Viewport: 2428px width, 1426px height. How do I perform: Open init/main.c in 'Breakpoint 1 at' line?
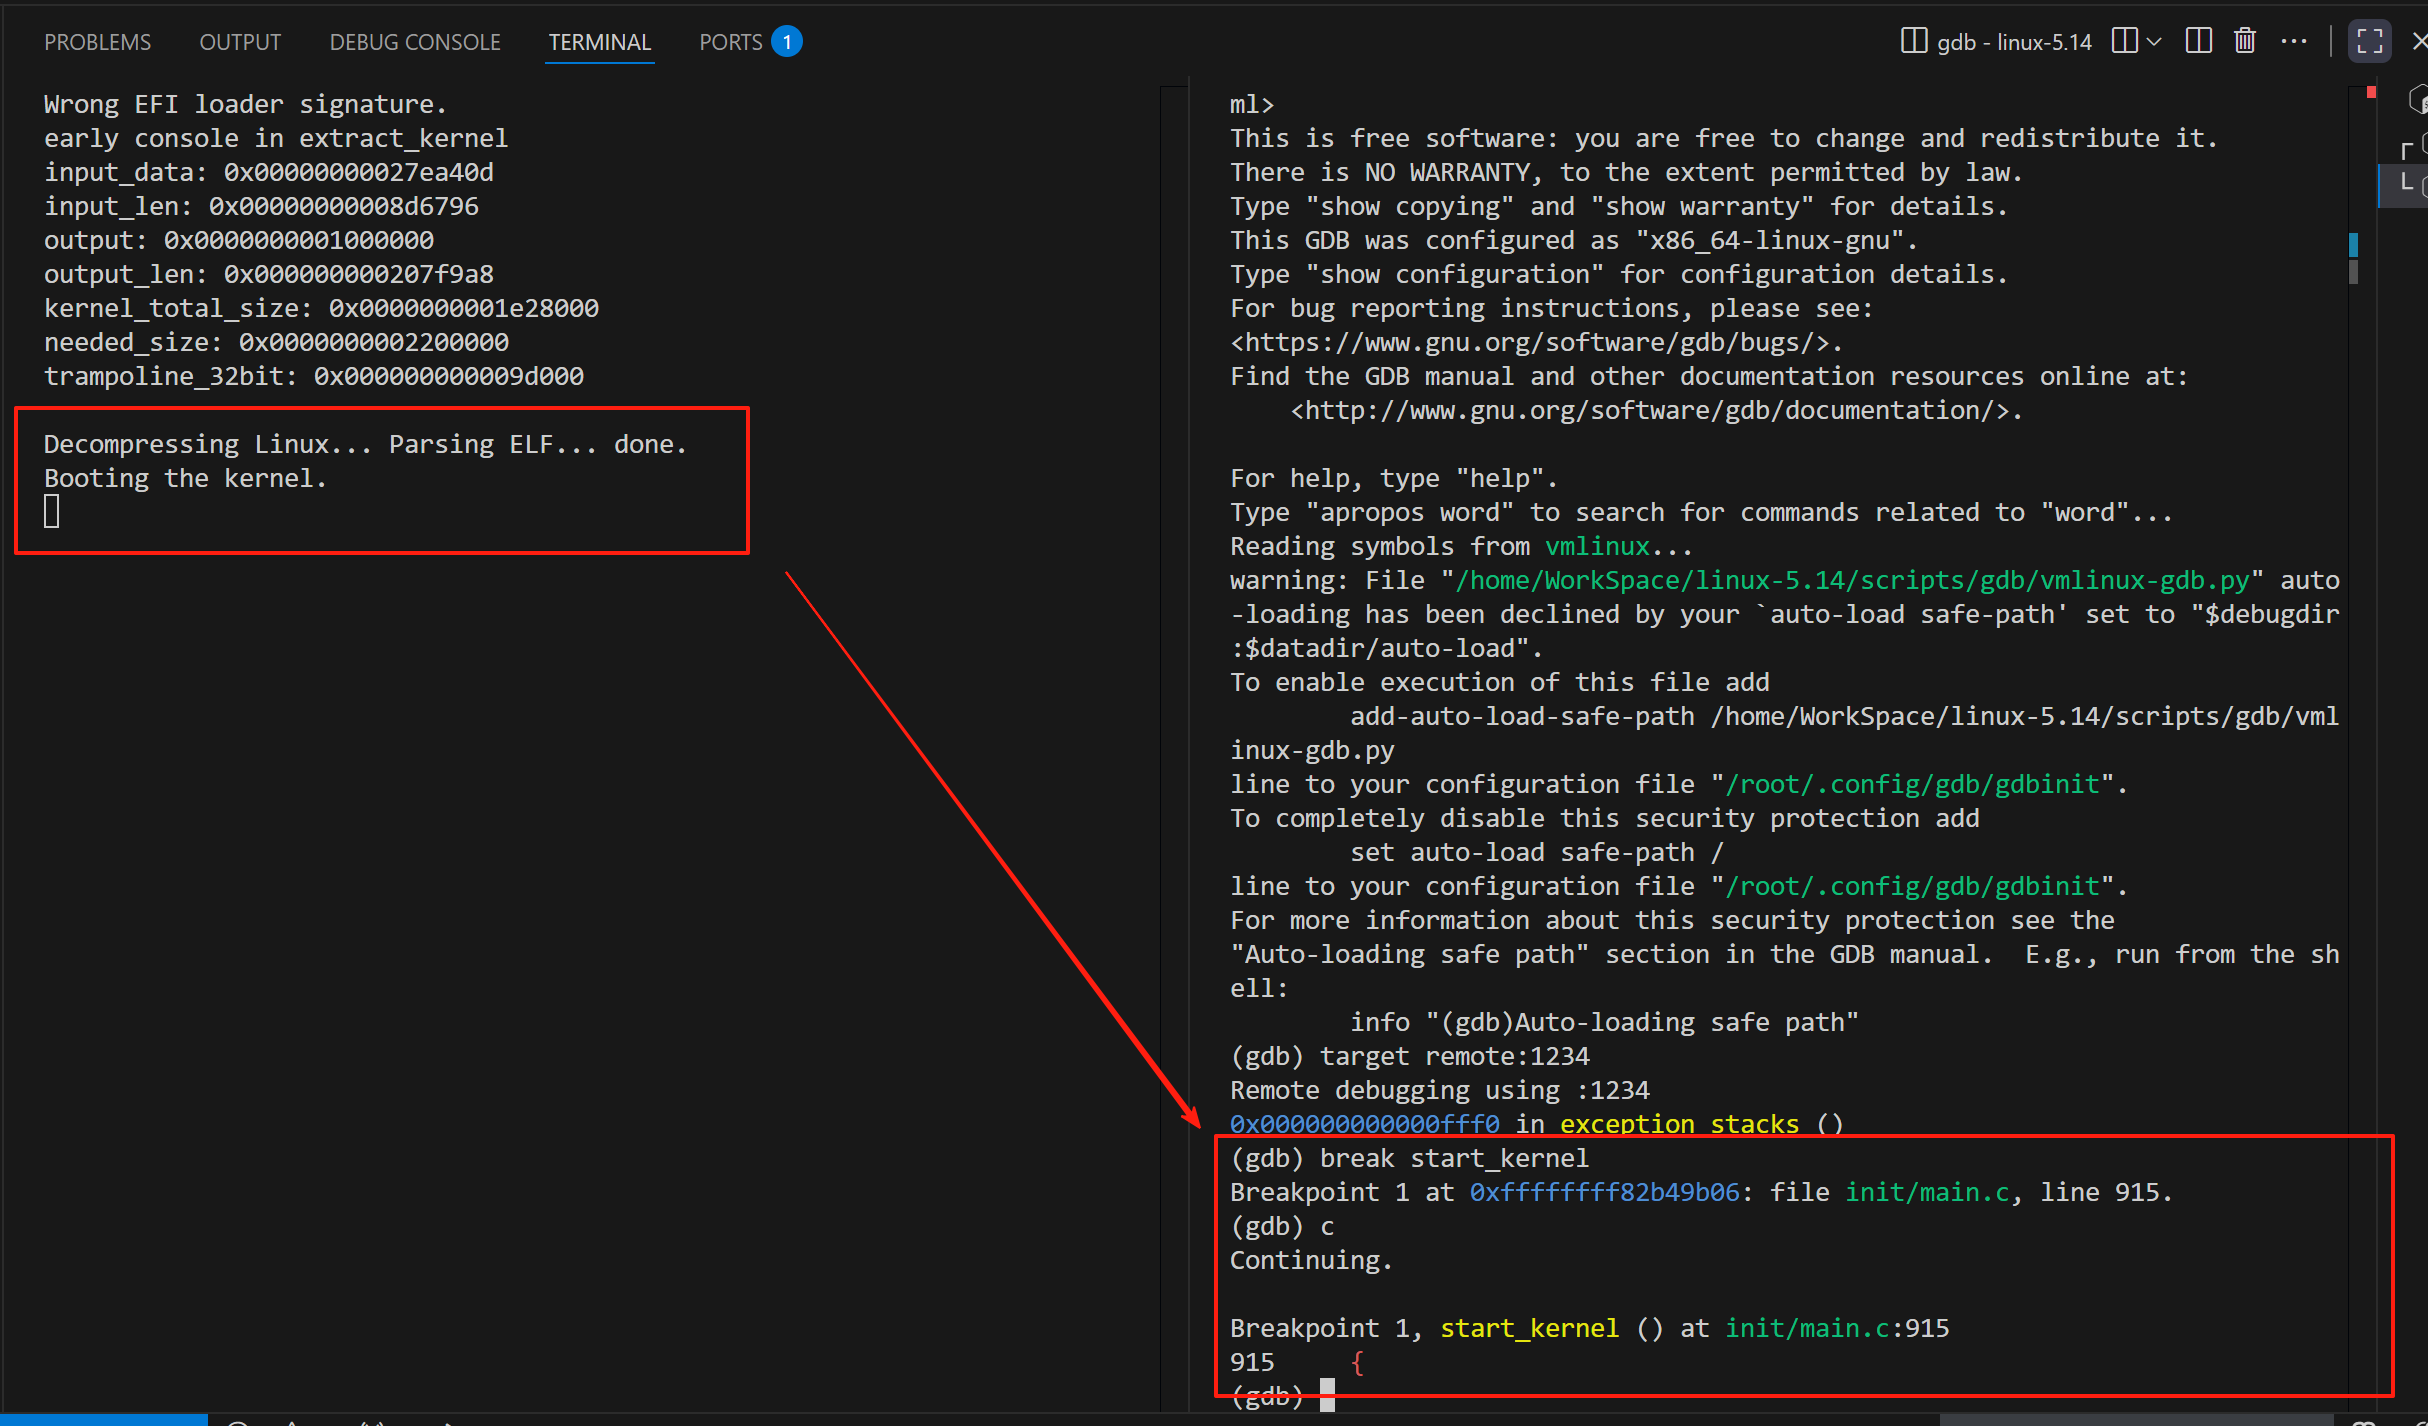pyautogui.click(x=1927, y=1193)
